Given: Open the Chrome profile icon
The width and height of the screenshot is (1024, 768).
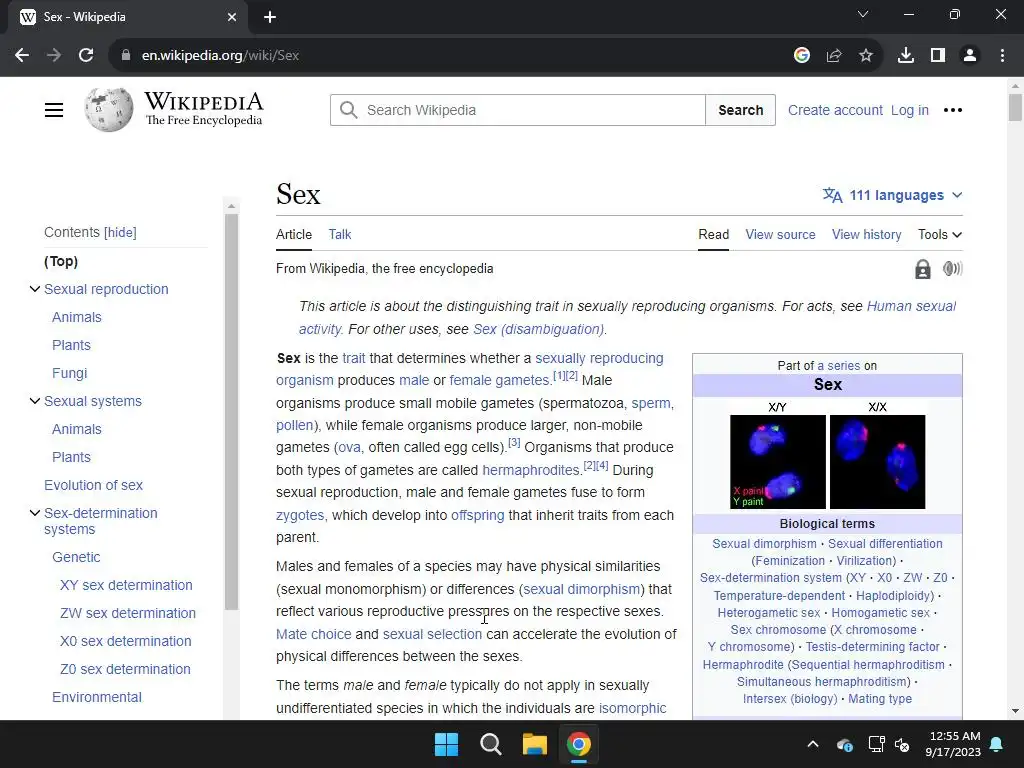Looking at the screenshot, I should tap(970, 56).
